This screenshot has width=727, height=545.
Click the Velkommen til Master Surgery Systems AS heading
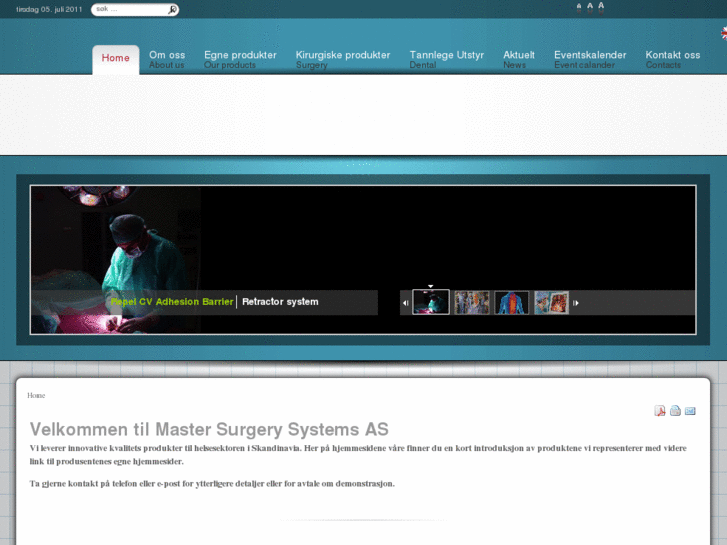(x=209, y=430)
